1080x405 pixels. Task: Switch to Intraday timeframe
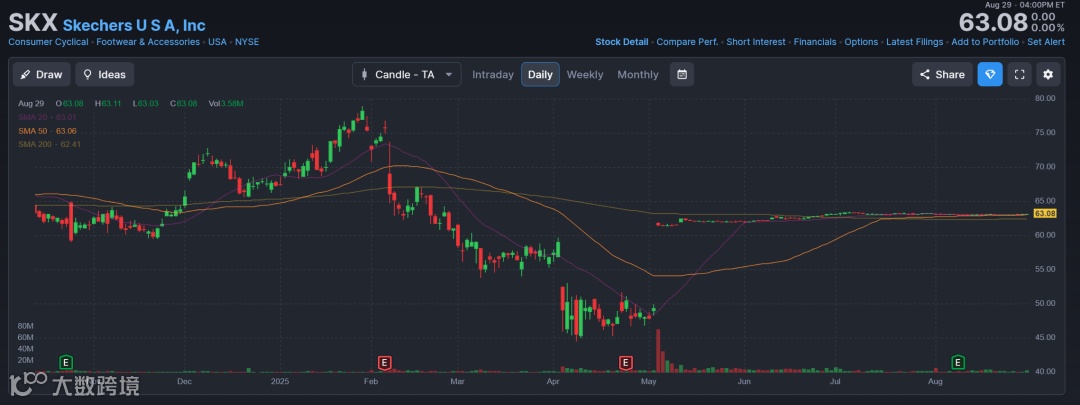[492, 74]
